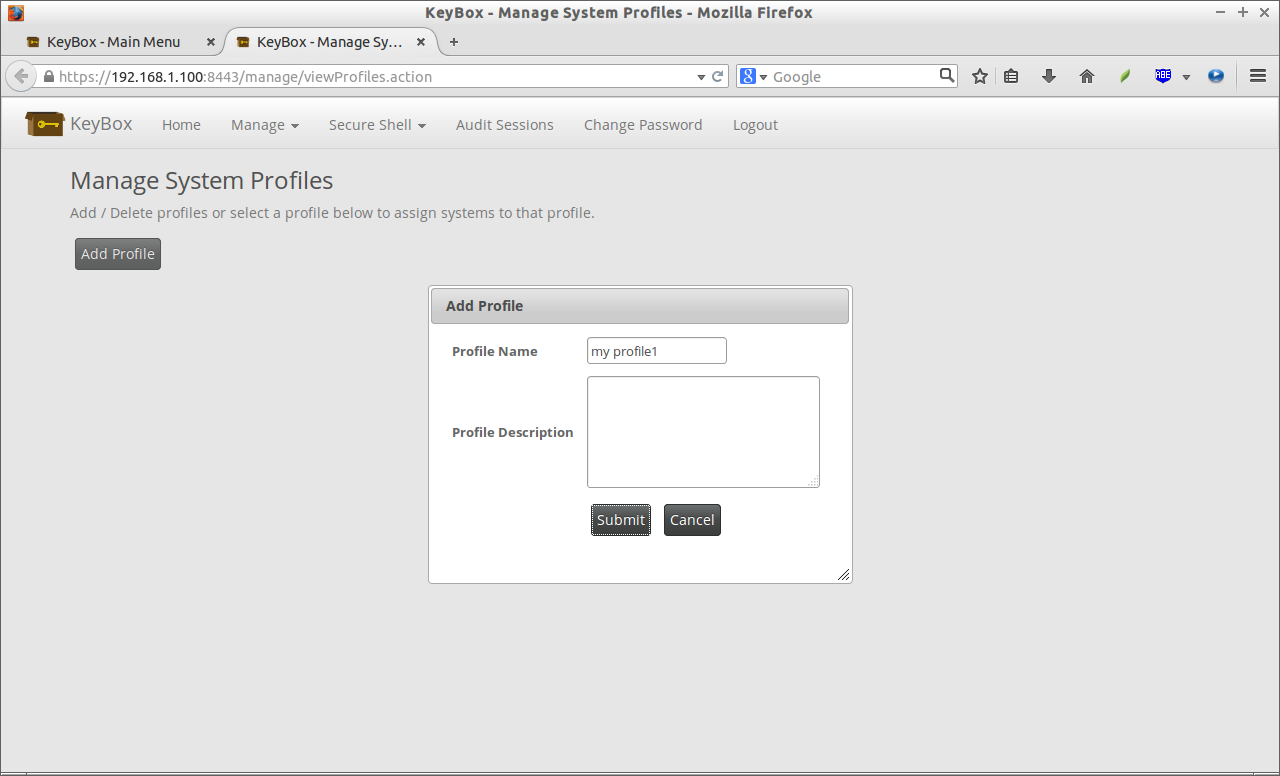
Task: Click Logout in the navigation bar
Action: pyautogui.click(x=755, y=125)
